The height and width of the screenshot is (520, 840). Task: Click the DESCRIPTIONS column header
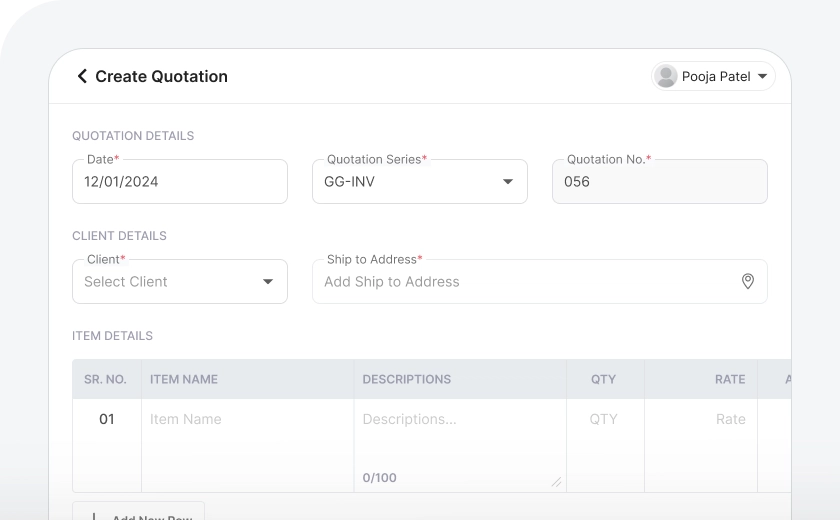tap(406, 379)
